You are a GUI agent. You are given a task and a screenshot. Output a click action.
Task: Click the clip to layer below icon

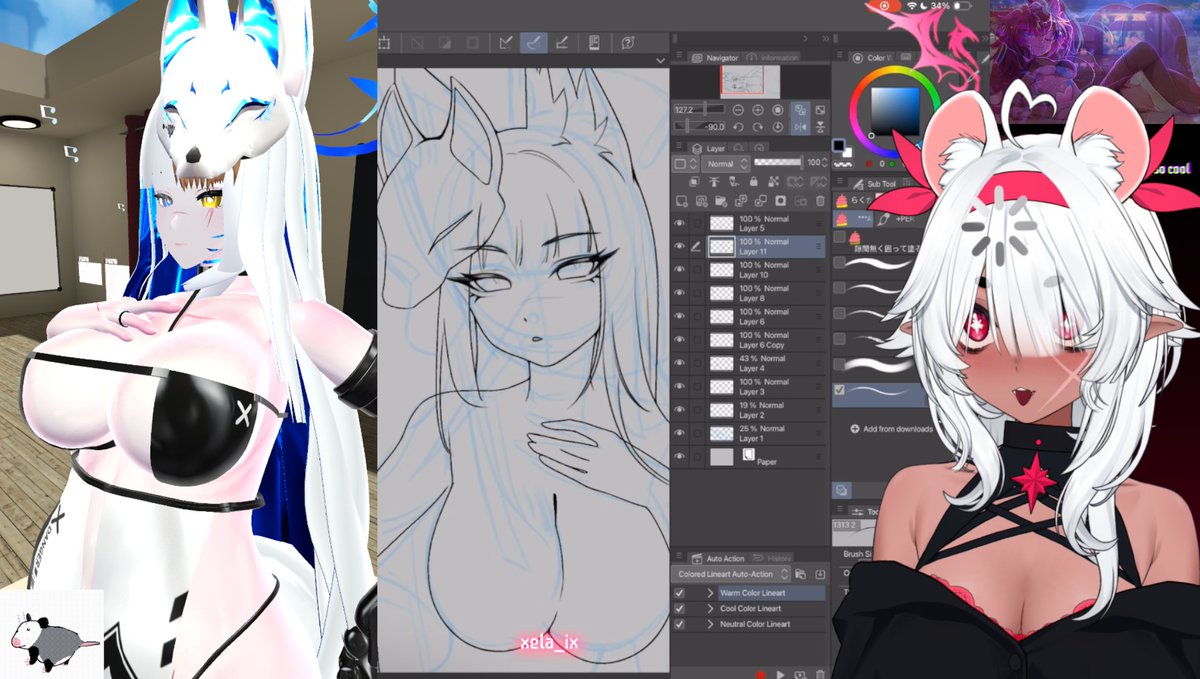(694, 181)
